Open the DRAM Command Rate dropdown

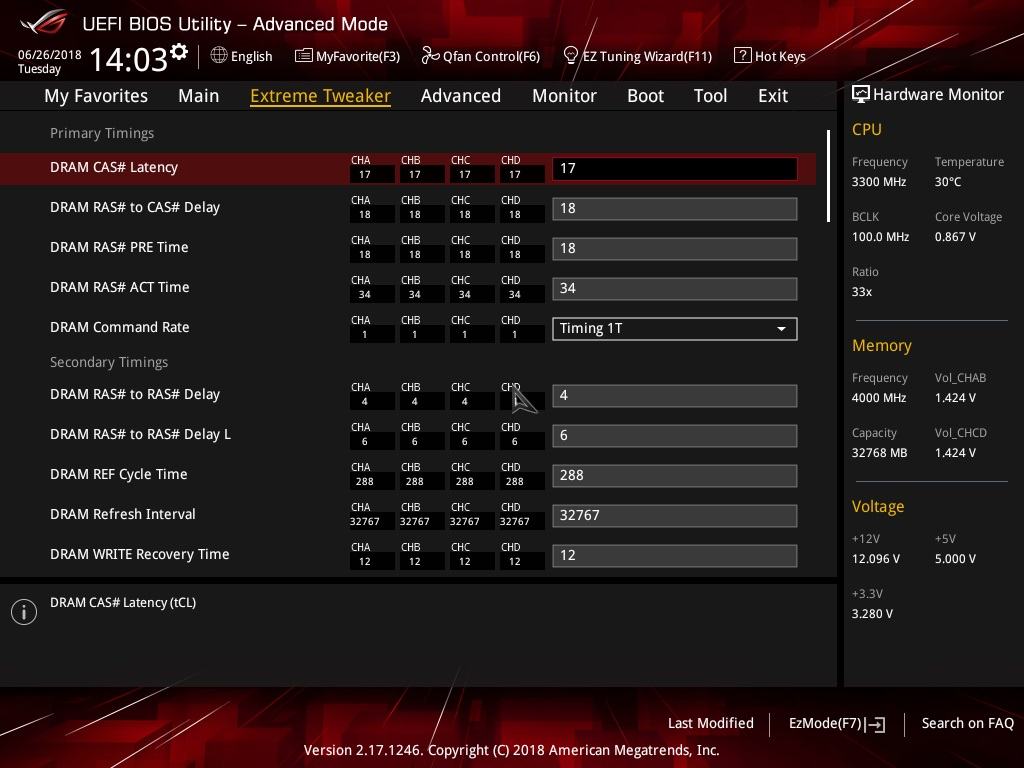[674, 328]
